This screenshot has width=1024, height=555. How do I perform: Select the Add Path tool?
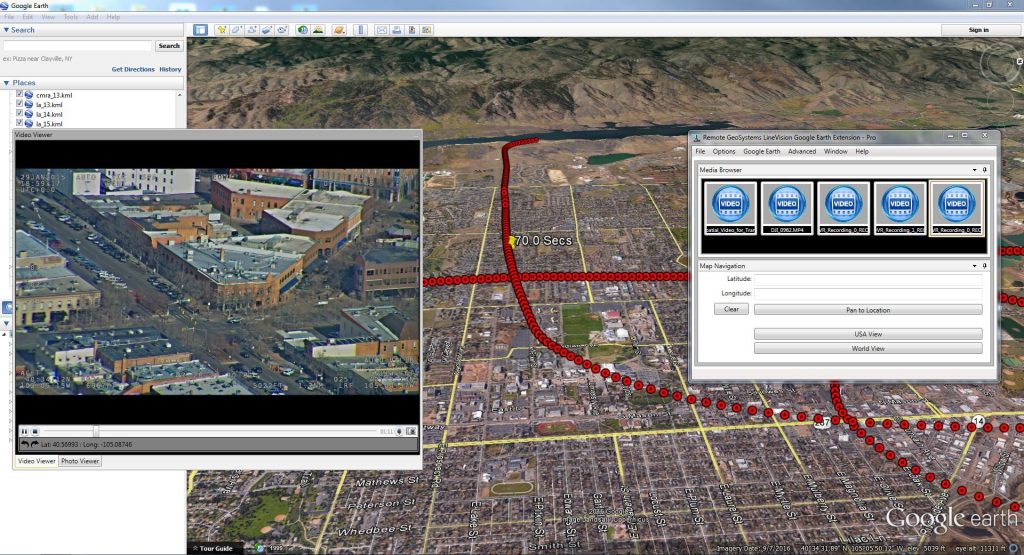point(252,30)
